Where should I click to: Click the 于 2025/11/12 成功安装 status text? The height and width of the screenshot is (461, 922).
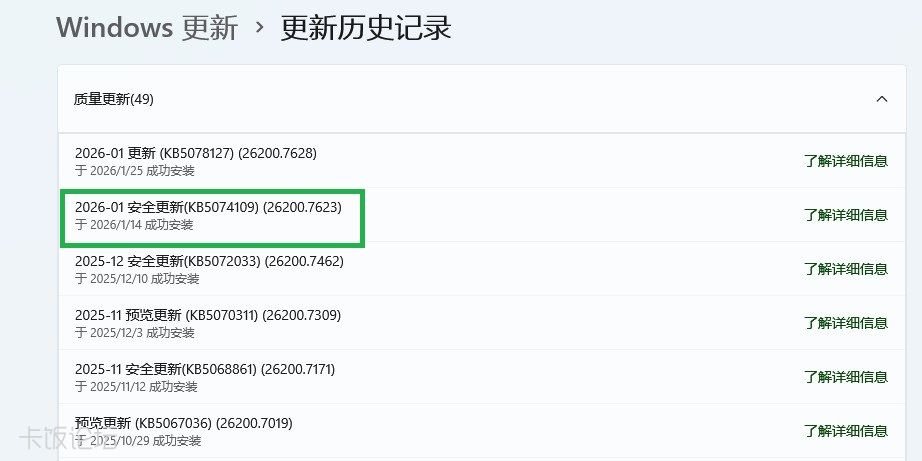(138, 387)
